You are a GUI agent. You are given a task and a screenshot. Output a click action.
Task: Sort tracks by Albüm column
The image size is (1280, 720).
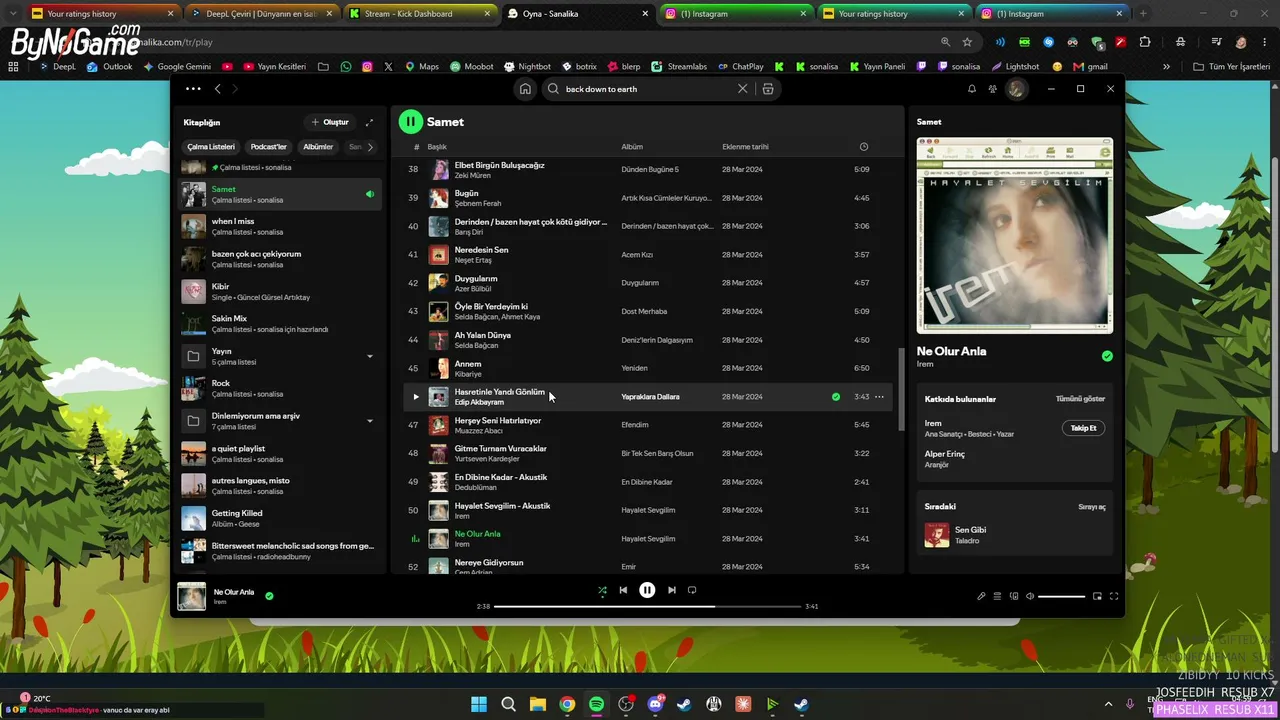click(632, 147)
